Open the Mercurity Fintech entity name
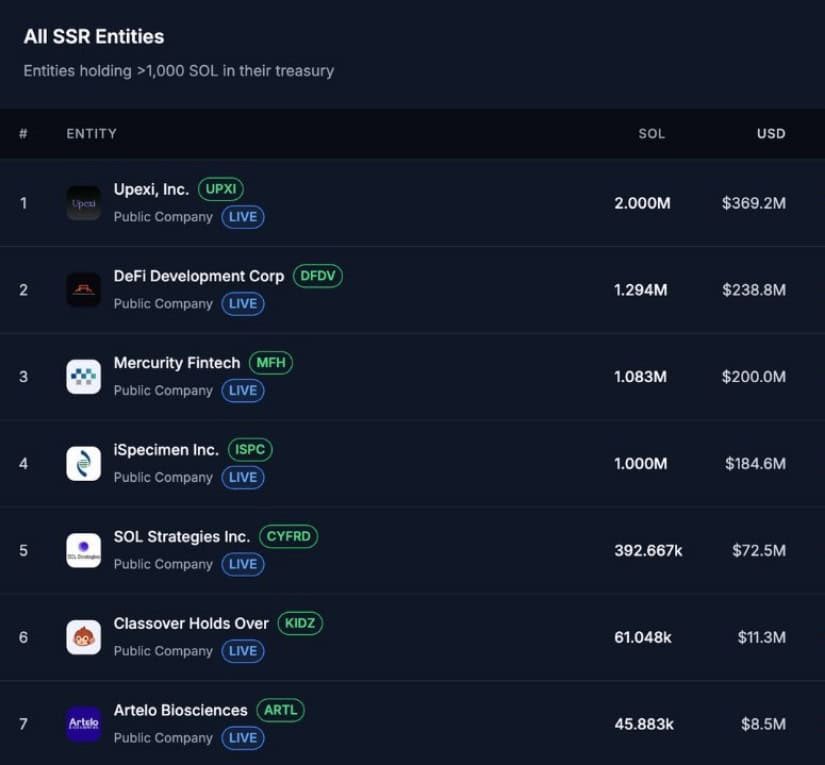825x765 pixels. (x=177, y=363)
